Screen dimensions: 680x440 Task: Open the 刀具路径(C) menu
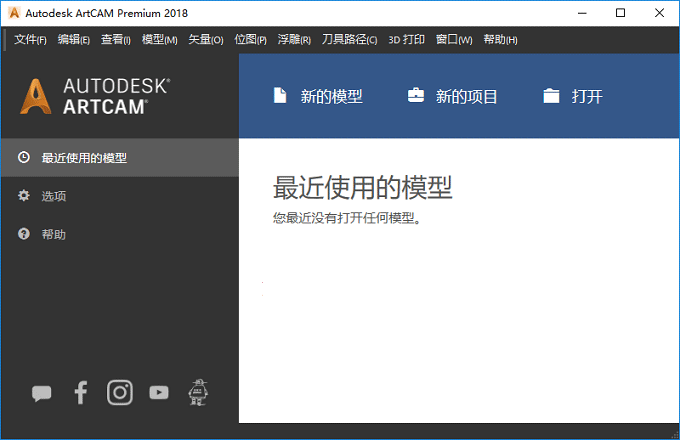pos(350,40)
